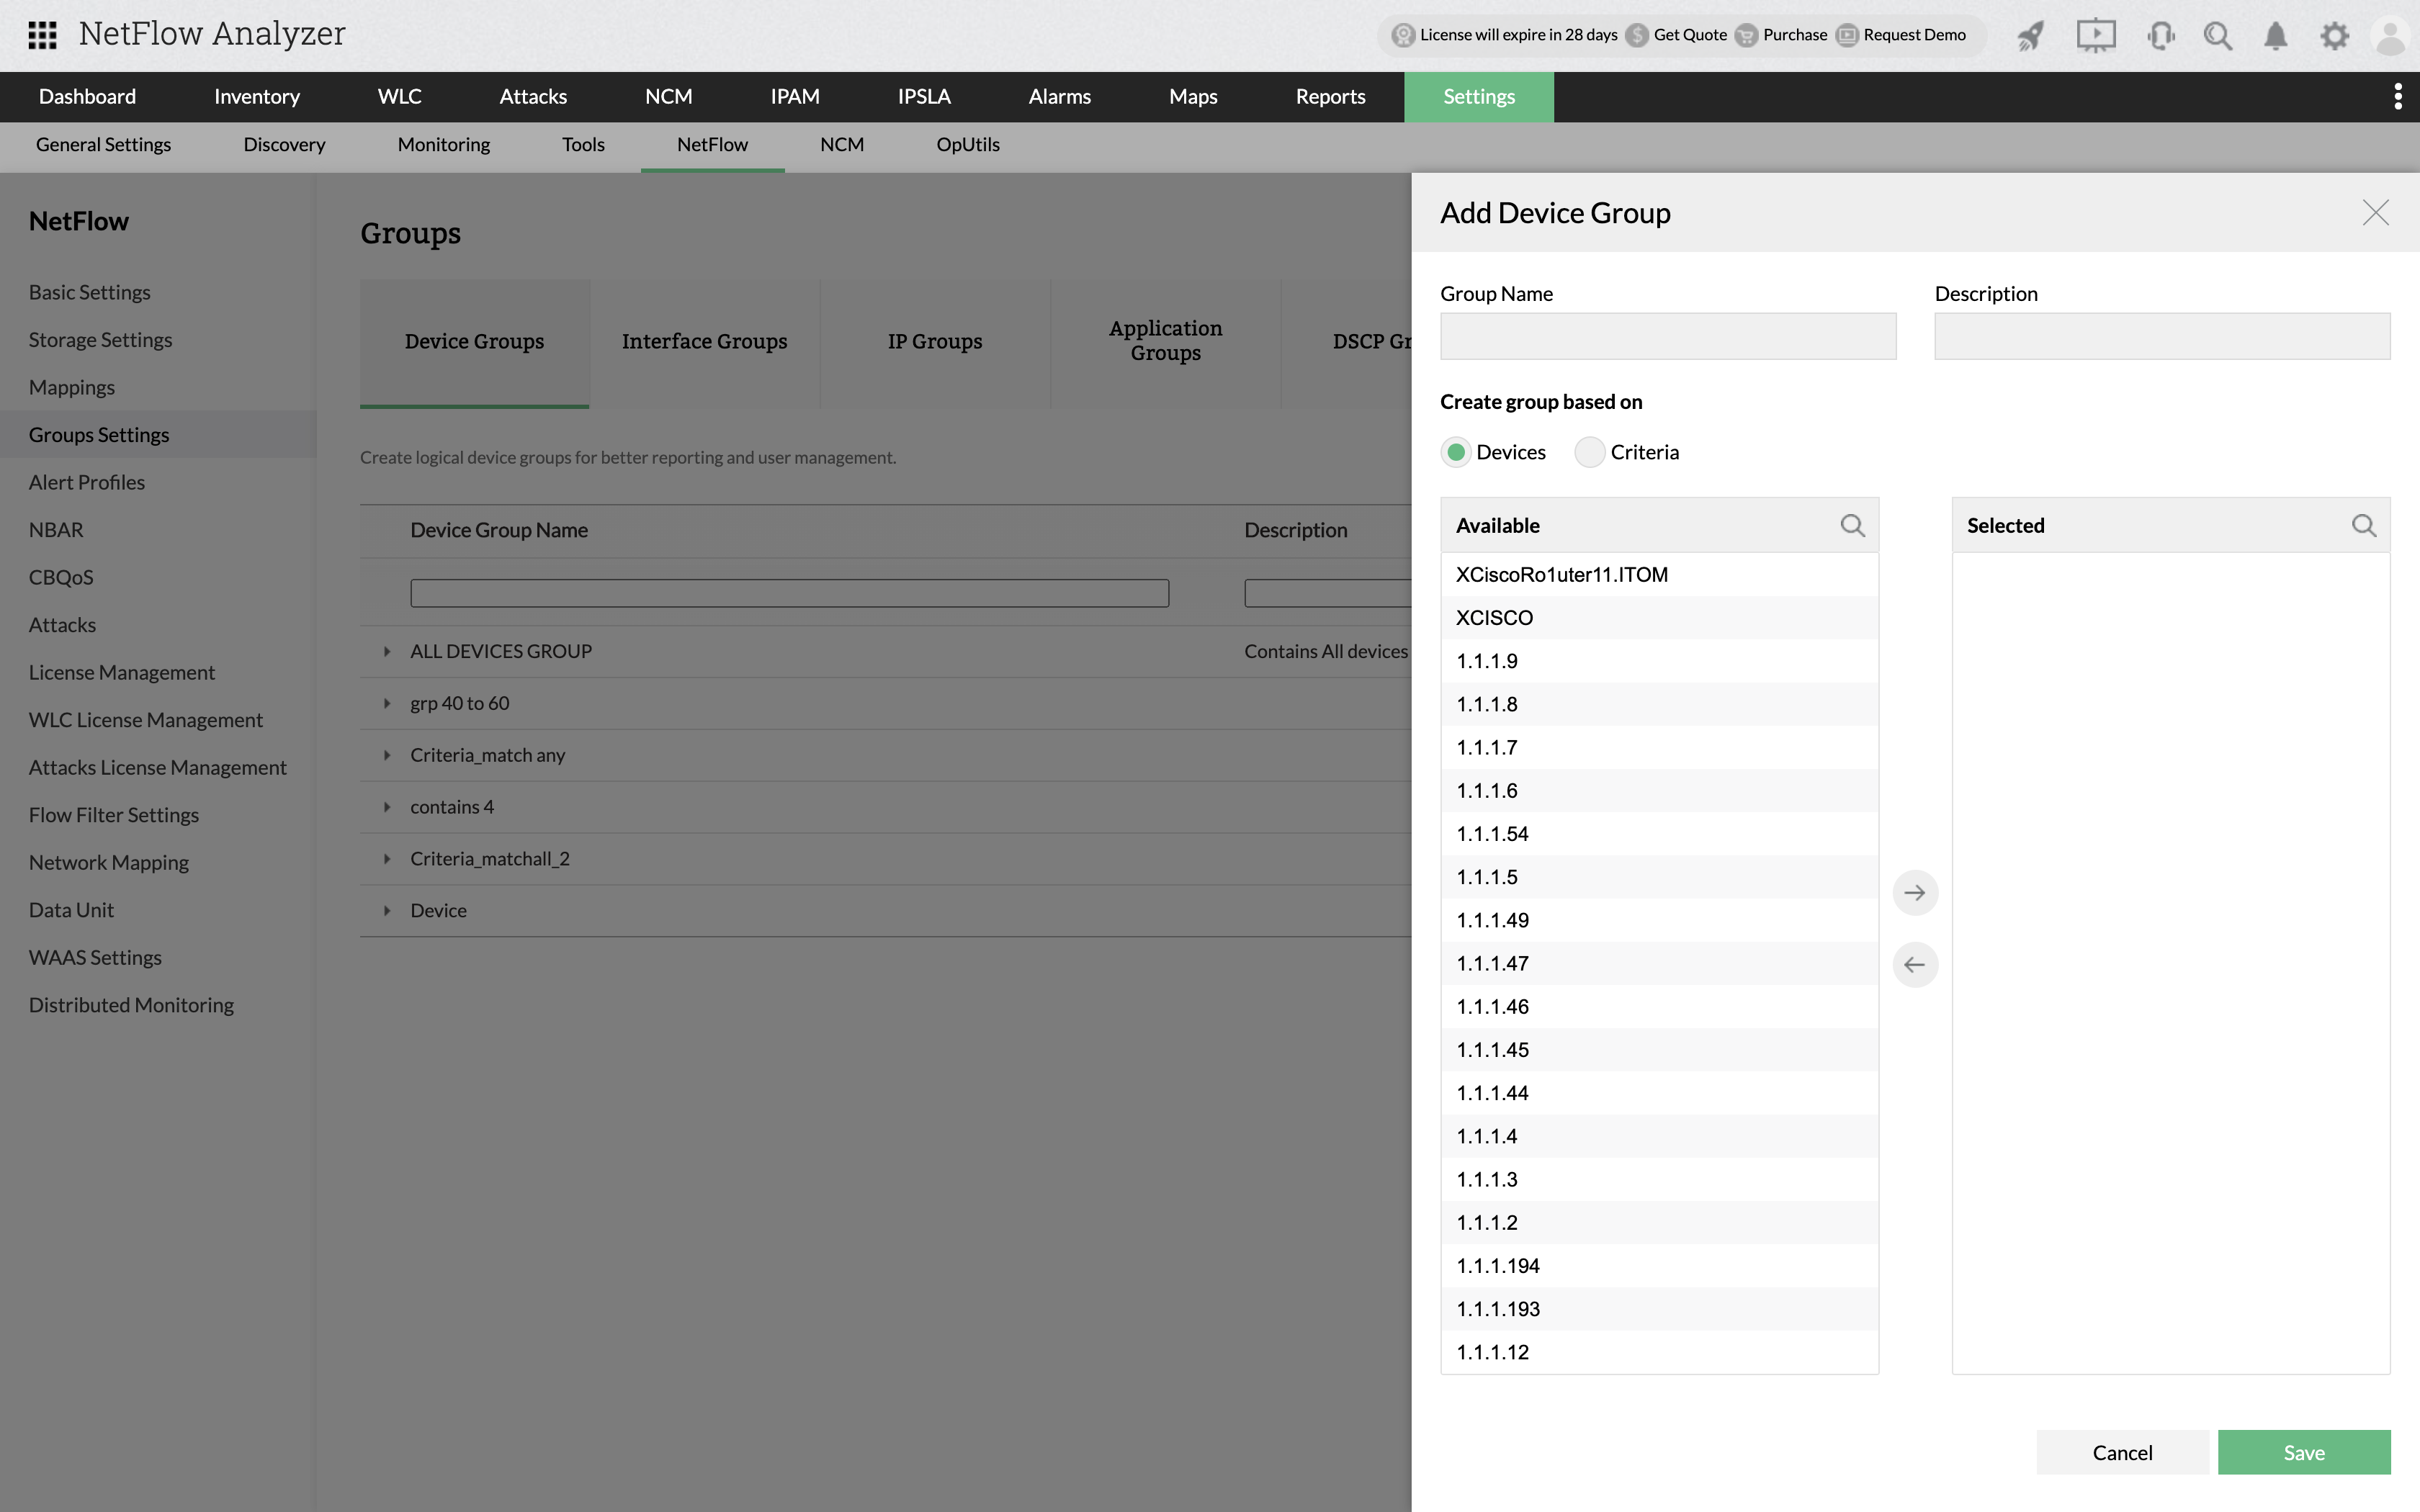Click the global search magnifier icon
This screenshot has width=2420, height=1512.
(x=2218, y=35)
